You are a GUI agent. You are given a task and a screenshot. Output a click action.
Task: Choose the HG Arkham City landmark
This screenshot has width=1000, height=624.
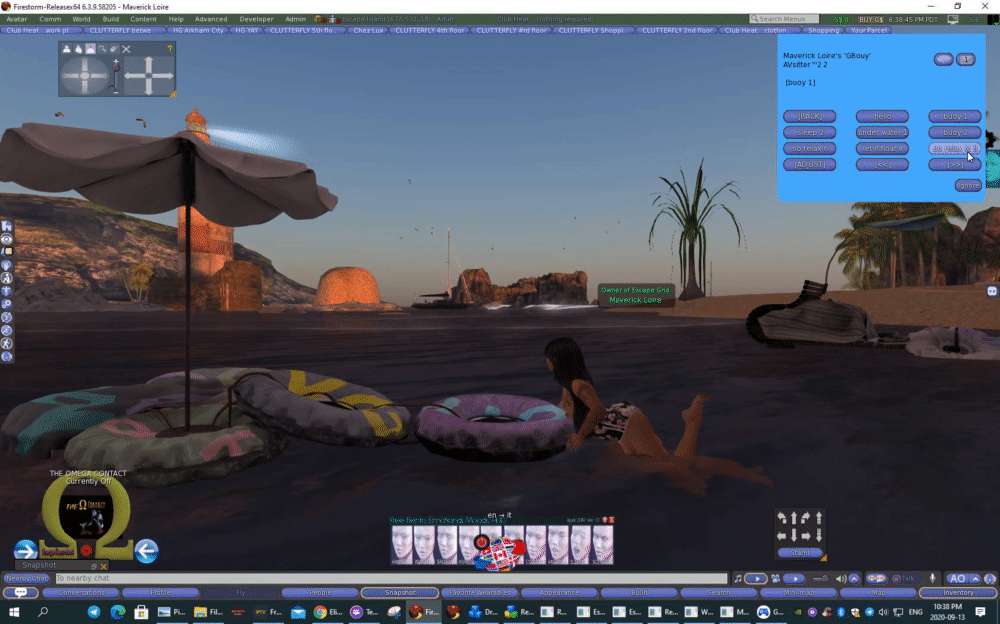(198, 30)
